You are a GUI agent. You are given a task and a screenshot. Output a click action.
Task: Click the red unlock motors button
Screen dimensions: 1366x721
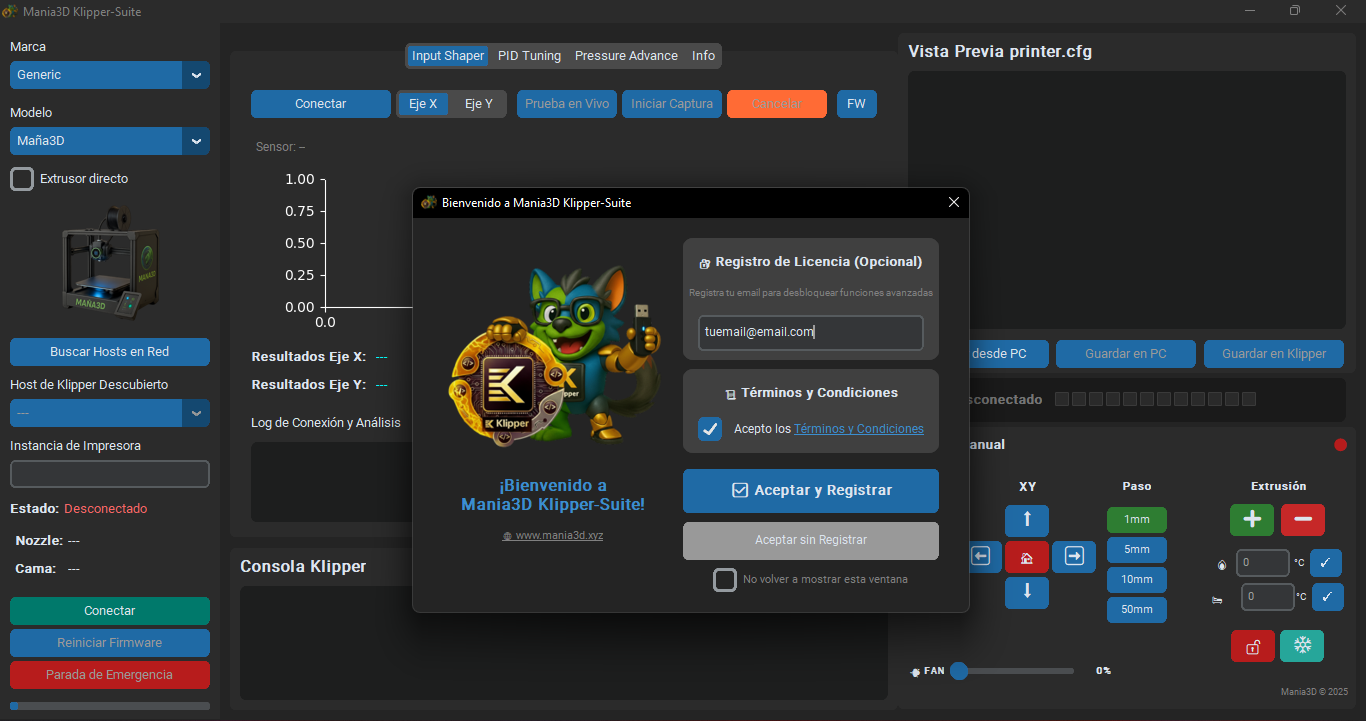tap(1252, 646)
